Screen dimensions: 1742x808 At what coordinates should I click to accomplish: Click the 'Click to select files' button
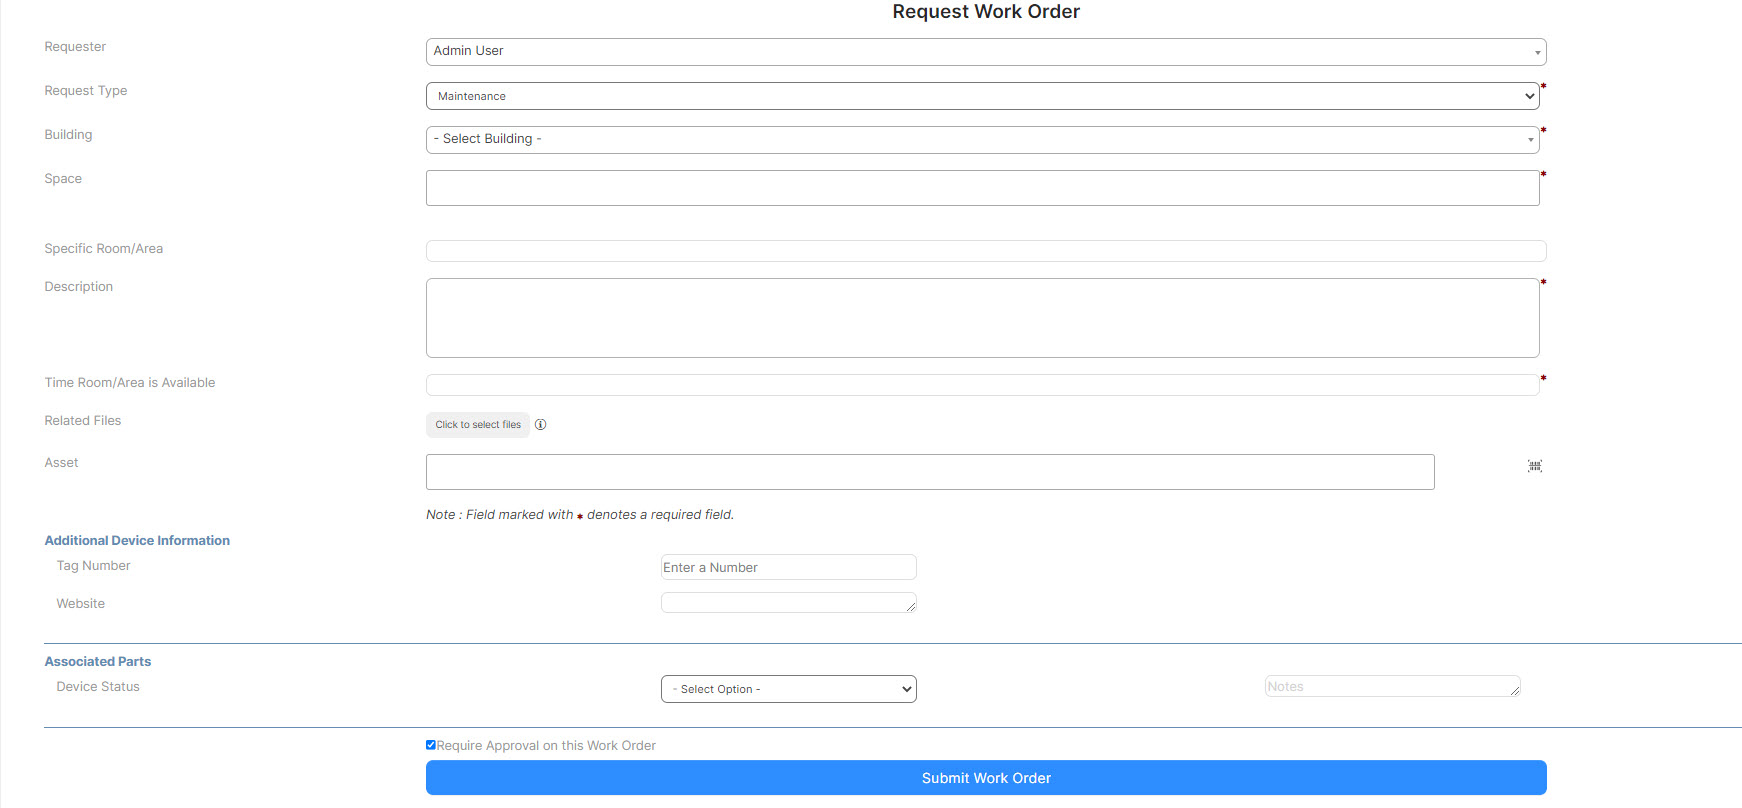pos(478,425)
